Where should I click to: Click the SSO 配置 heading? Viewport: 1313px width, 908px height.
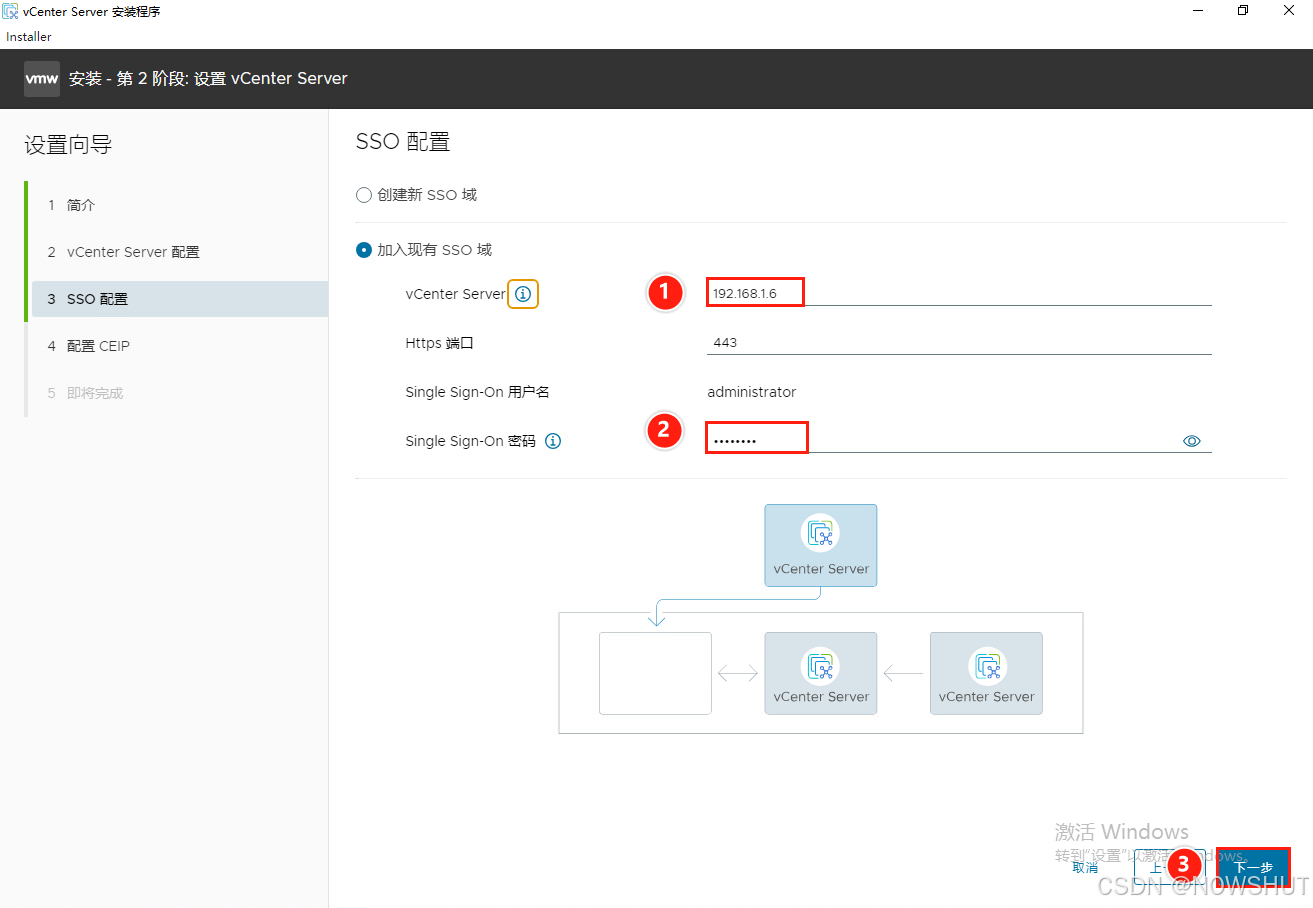(403, 142)
